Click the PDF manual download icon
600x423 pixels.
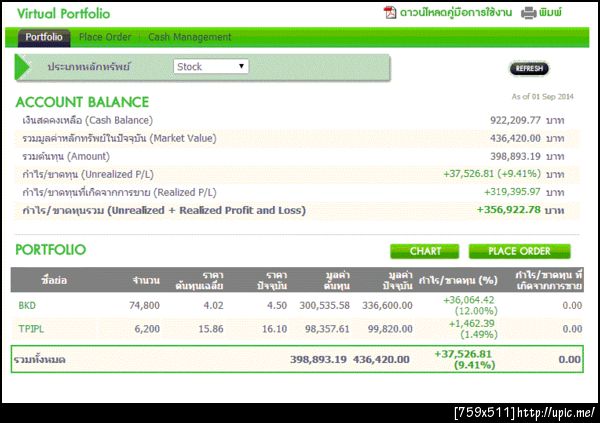tap(390, 12)
